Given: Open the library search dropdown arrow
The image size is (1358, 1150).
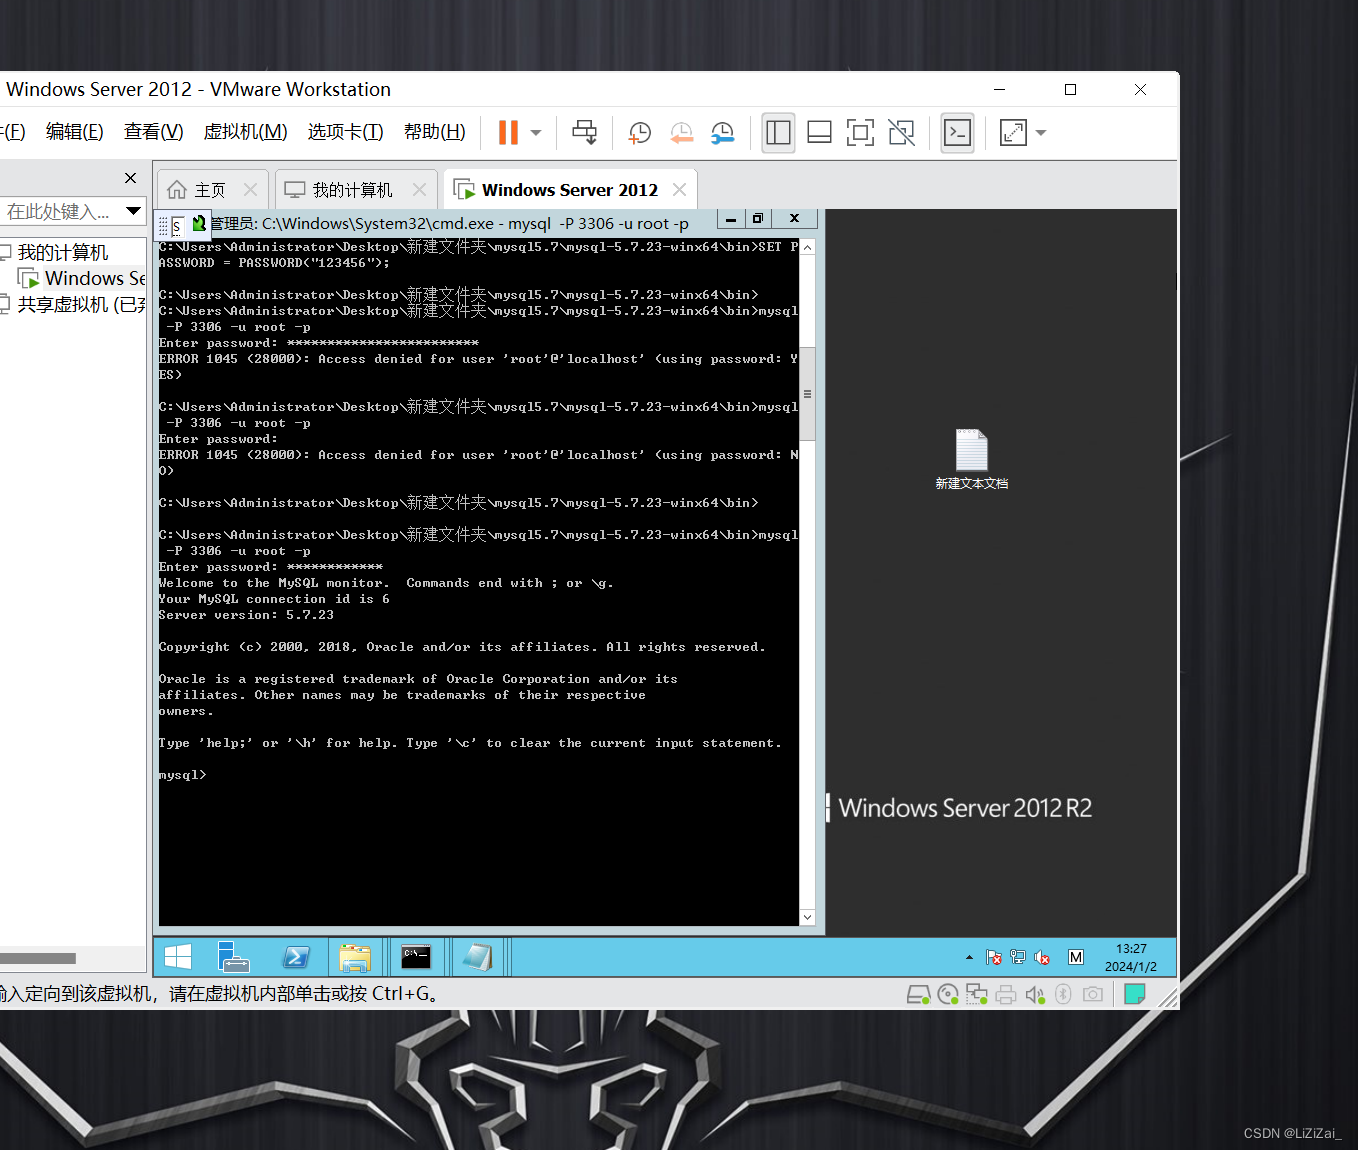Looking at the screenshot, I should tap(133, 211).
